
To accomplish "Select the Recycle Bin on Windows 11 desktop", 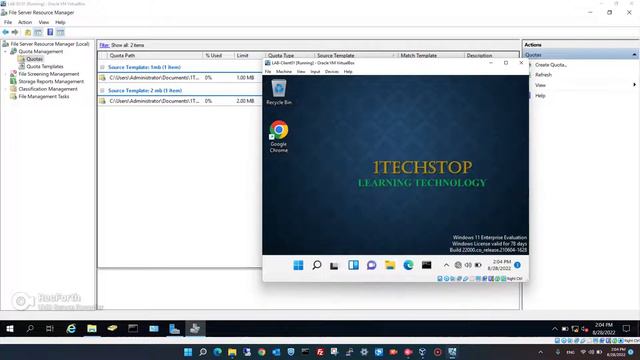I will (x=279, y=92).
